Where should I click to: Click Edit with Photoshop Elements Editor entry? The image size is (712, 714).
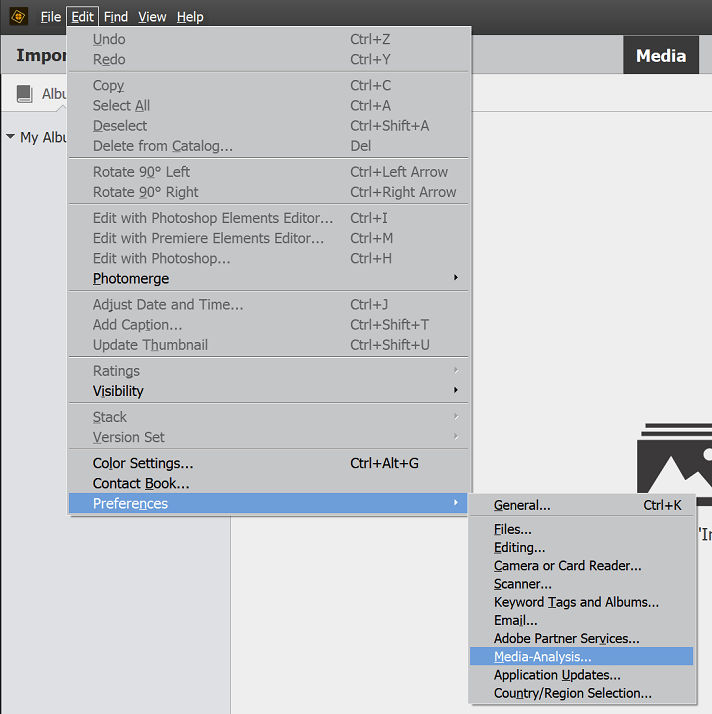[268, 218]
